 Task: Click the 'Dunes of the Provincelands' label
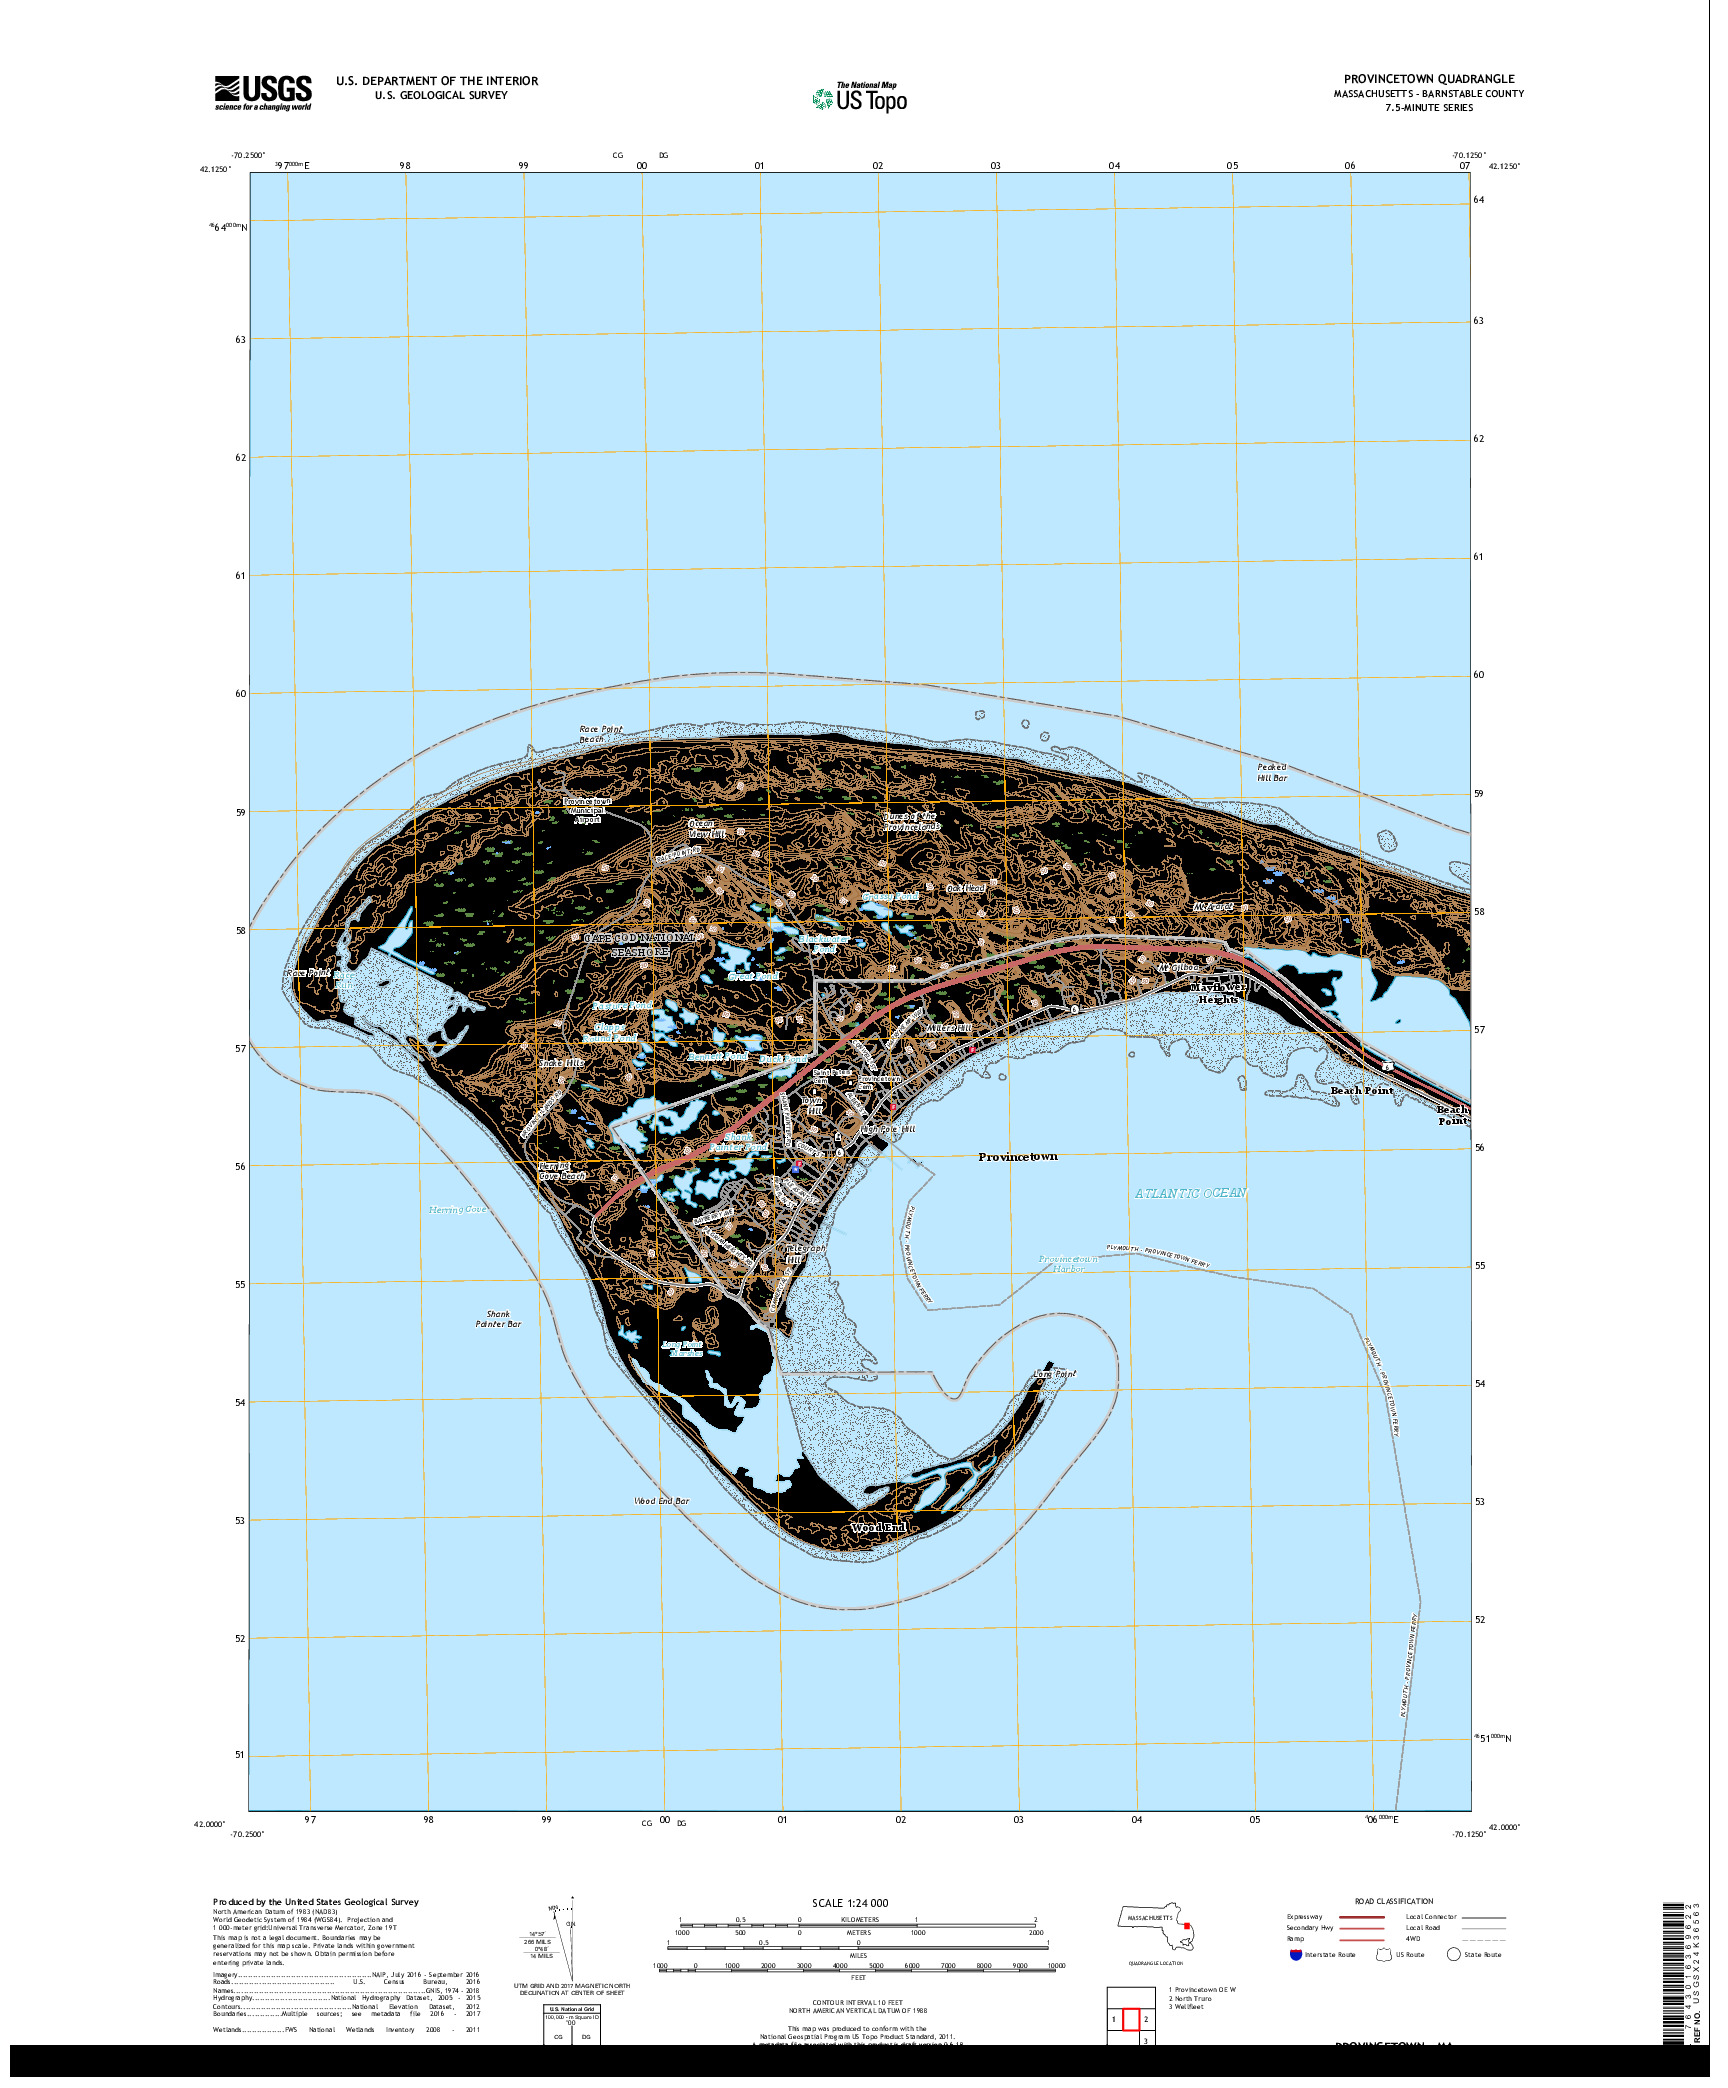pyautogui.click(x=911, y=821)
